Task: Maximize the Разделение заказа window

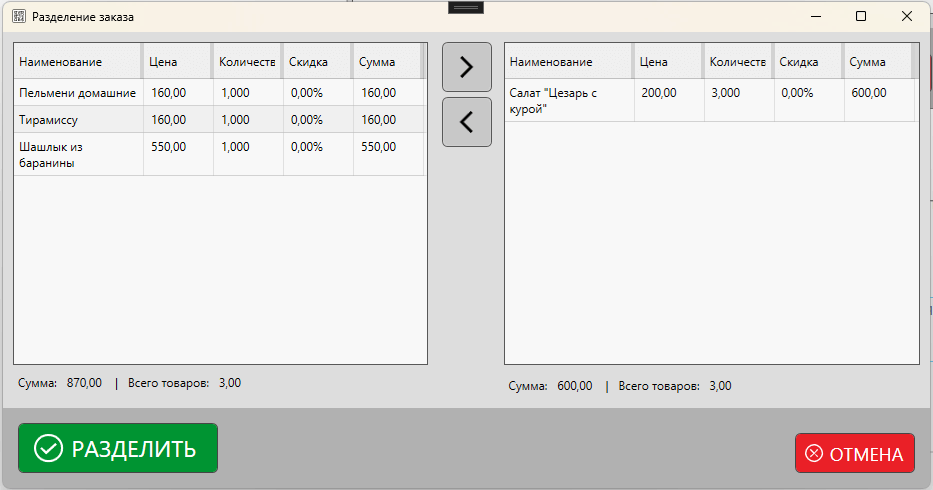Action: point(861,17)
